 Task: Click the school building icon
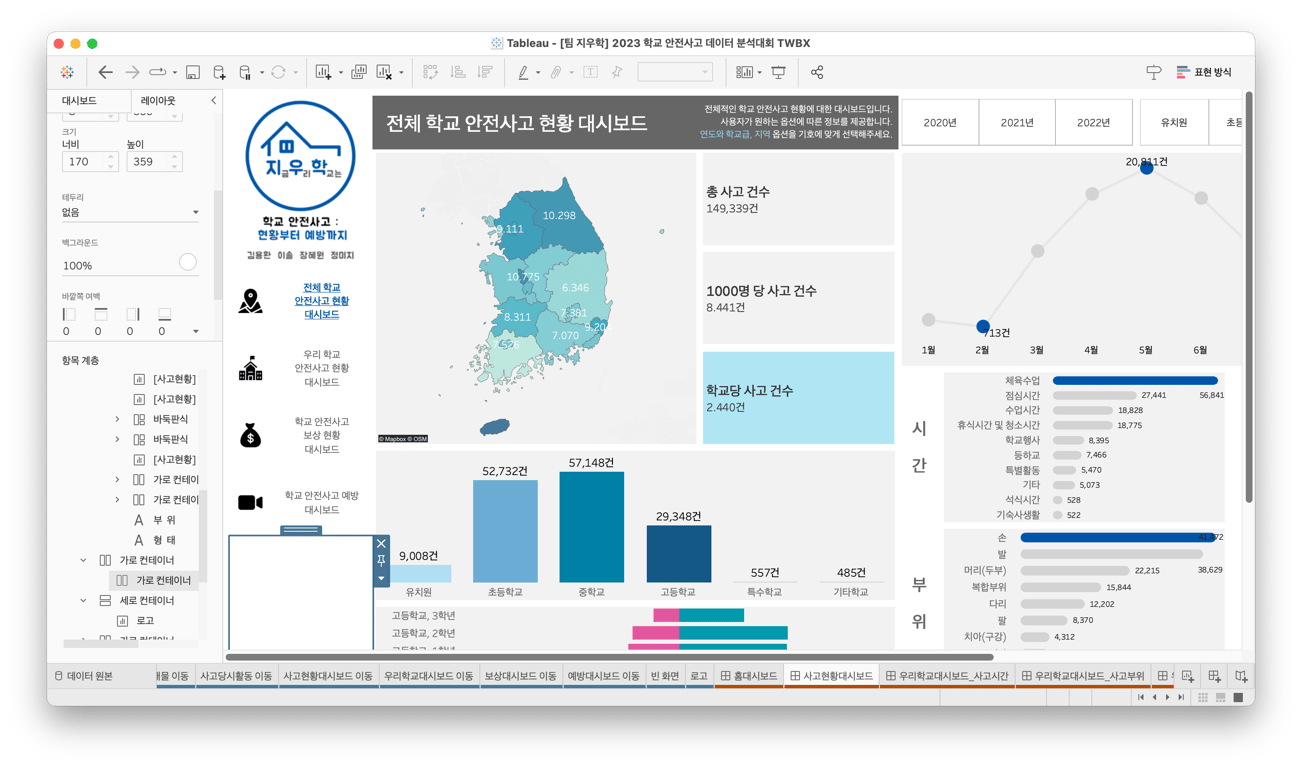click(x=250, y=368)
